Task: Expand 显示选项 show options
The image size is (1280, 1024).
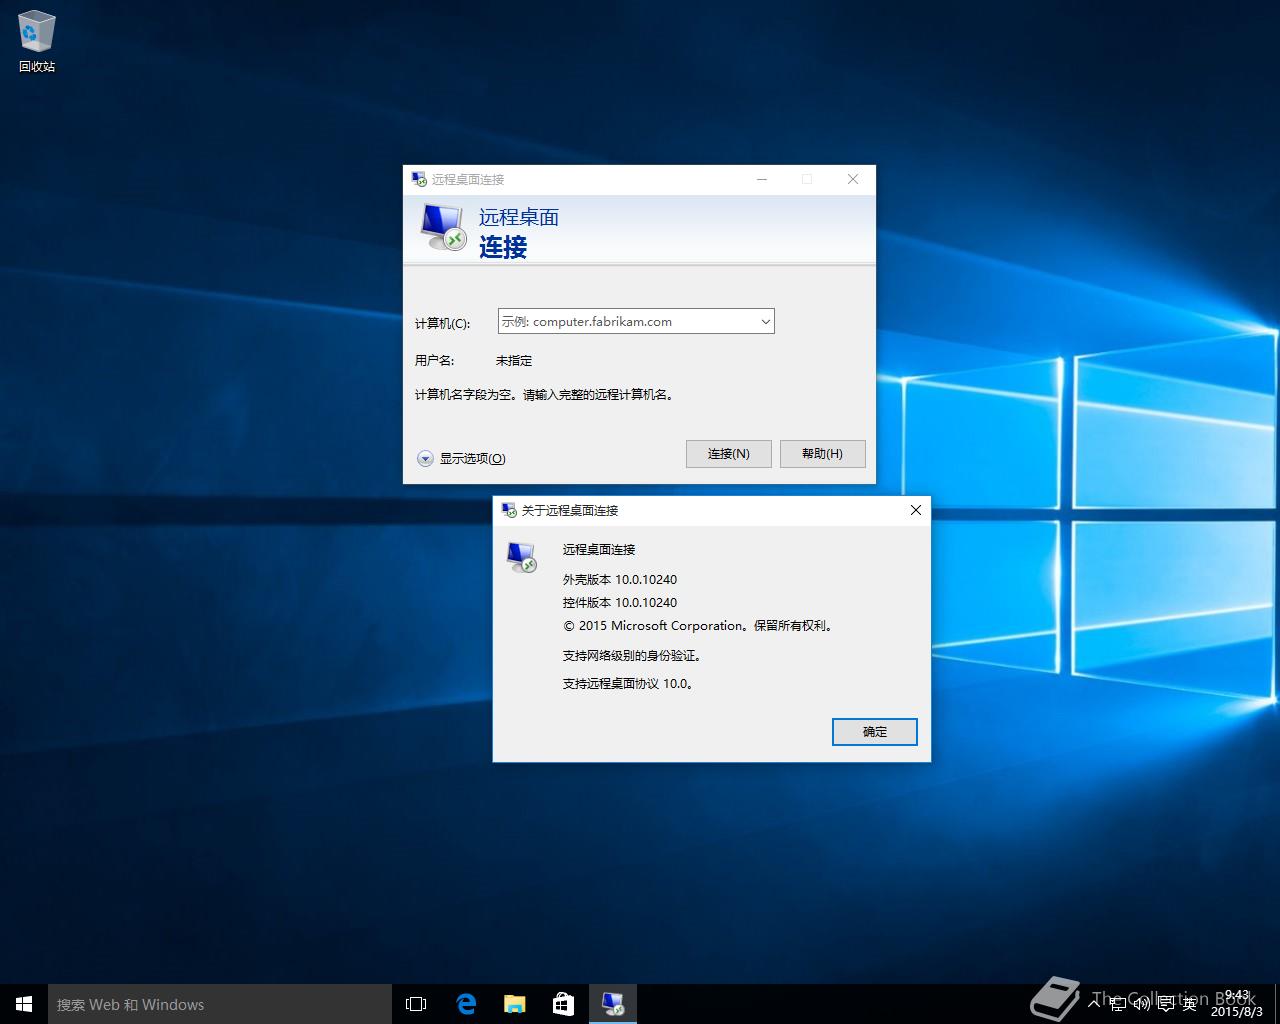Action: 461,458
